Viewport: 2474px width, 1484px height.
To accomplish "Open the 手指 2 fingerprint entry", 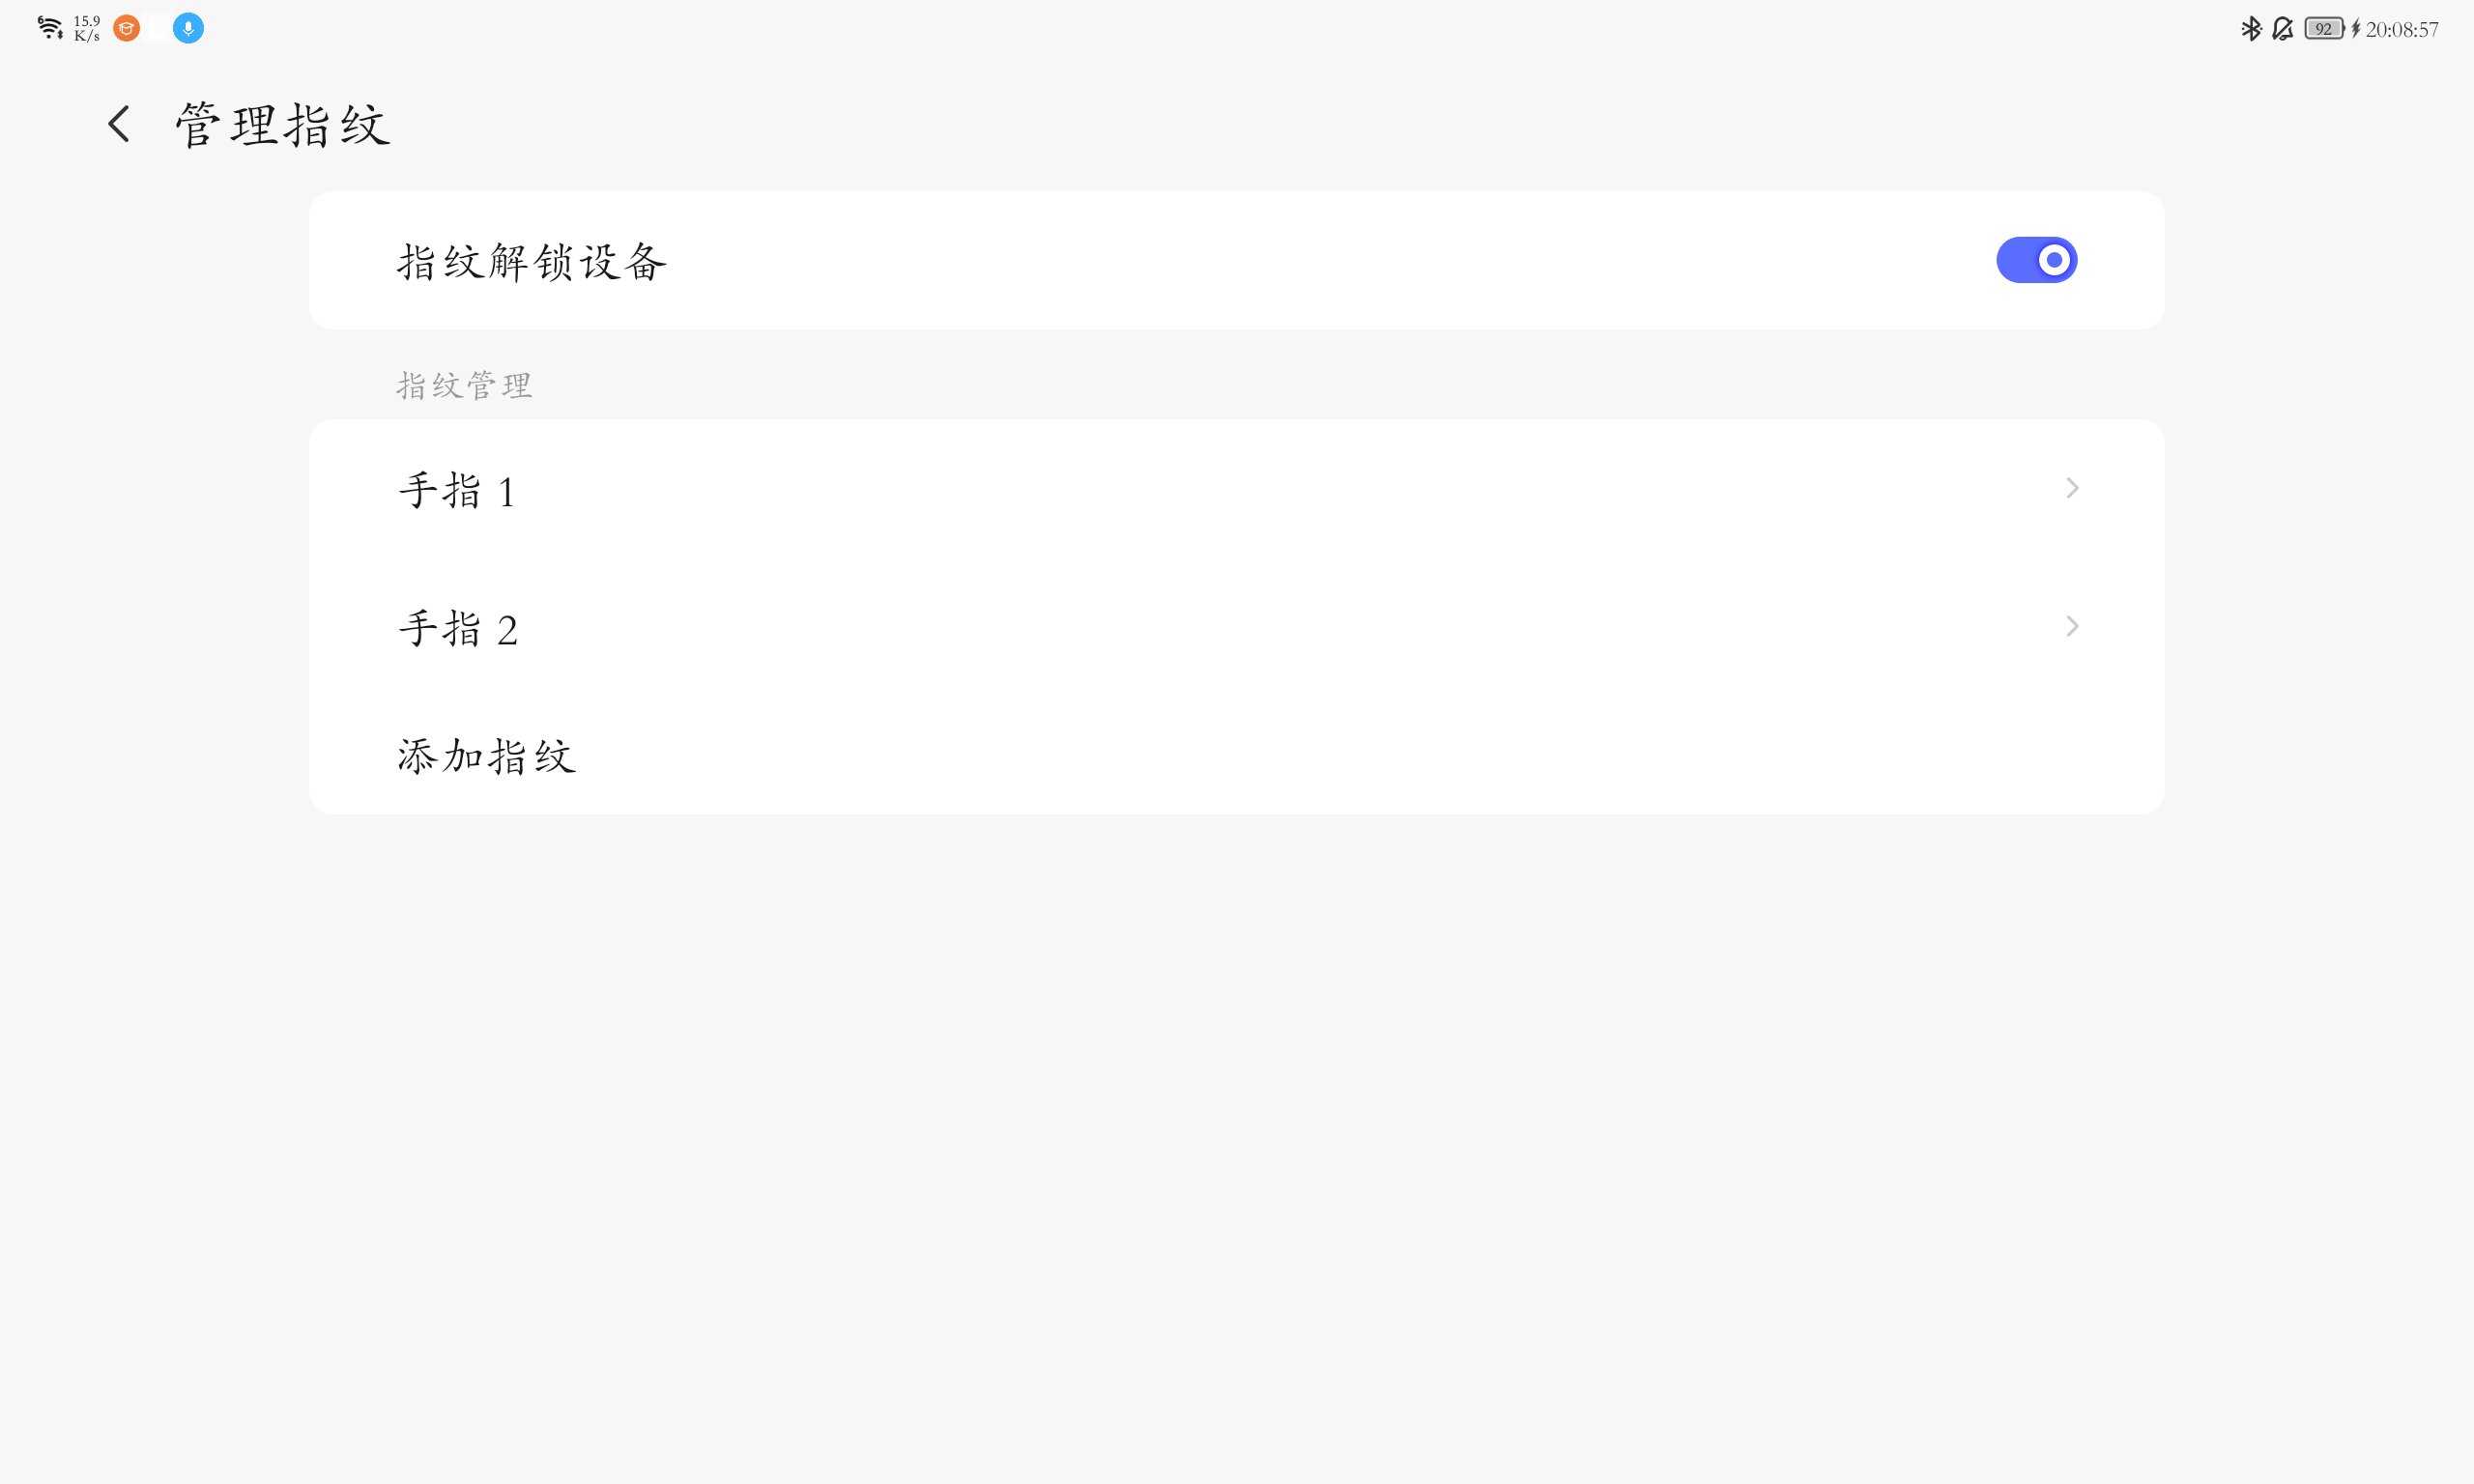I will point(1237,627).
